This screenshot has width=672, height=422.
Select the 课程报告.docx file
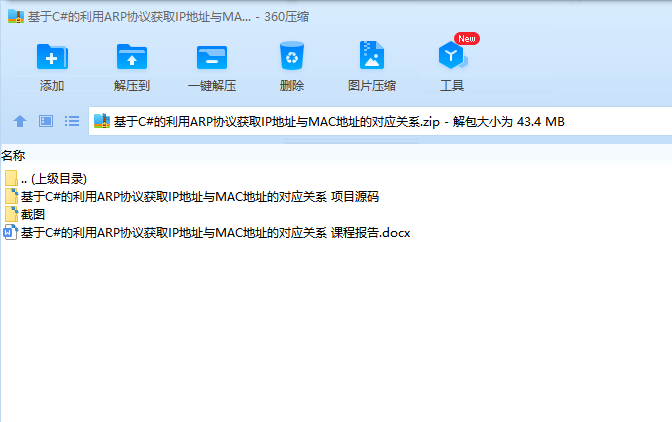coord(207,233)
